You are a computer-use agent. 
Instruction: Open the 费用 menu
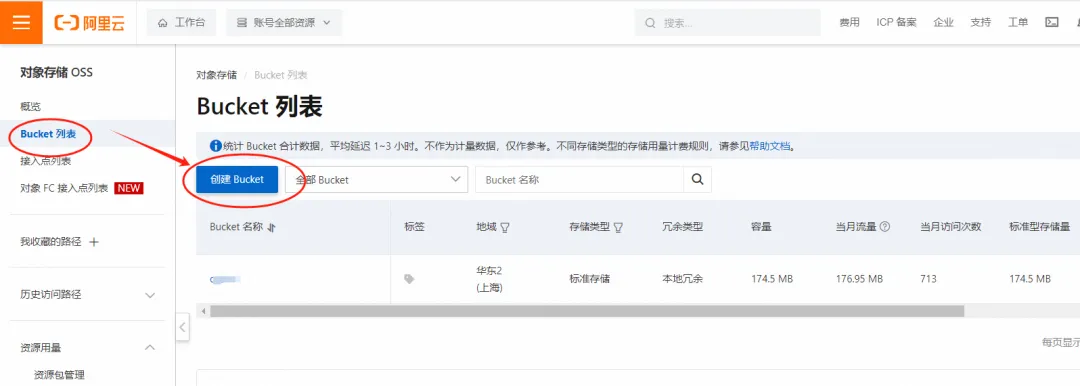[849, 23]
